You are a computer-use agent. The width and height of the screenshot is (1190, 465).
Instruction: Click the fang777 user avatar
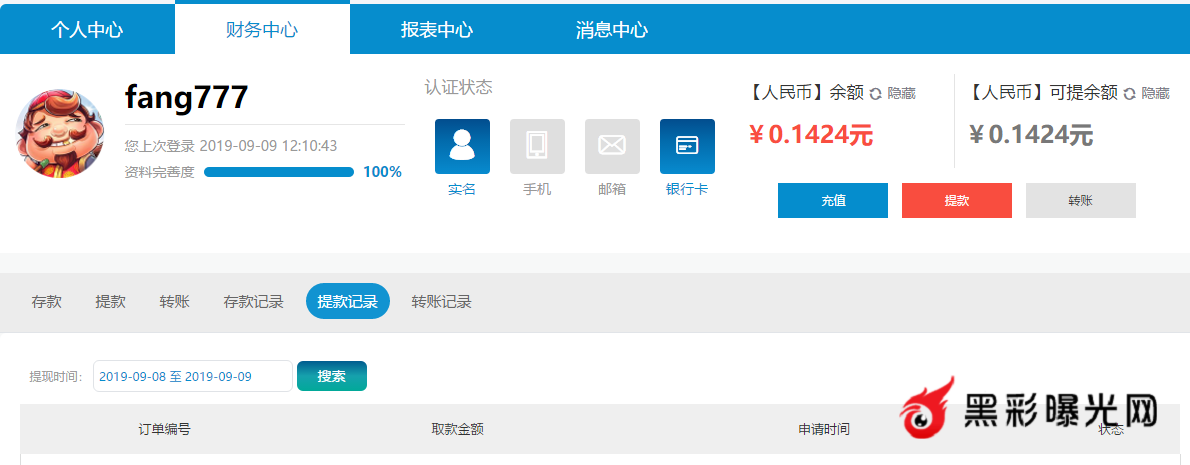pyautogui.click(x=60, y=134)
